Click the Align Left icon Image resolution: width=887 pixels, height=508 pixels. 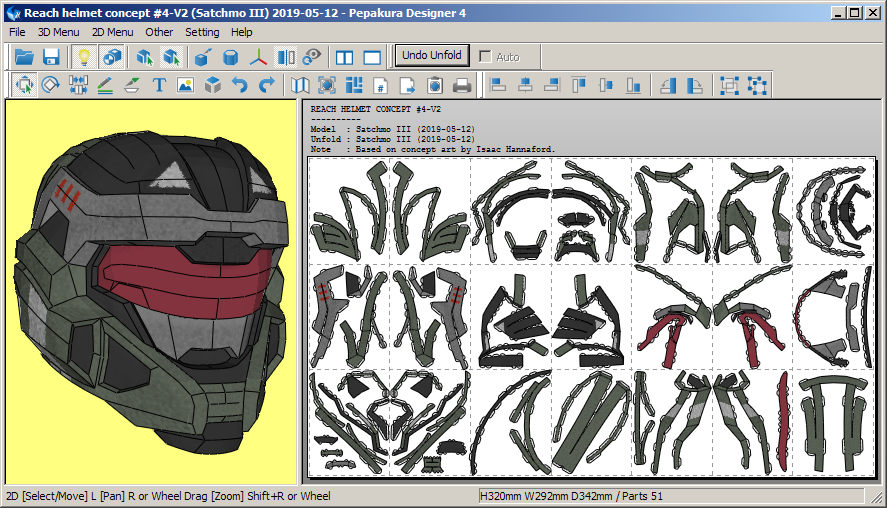[x=498, y=85]
